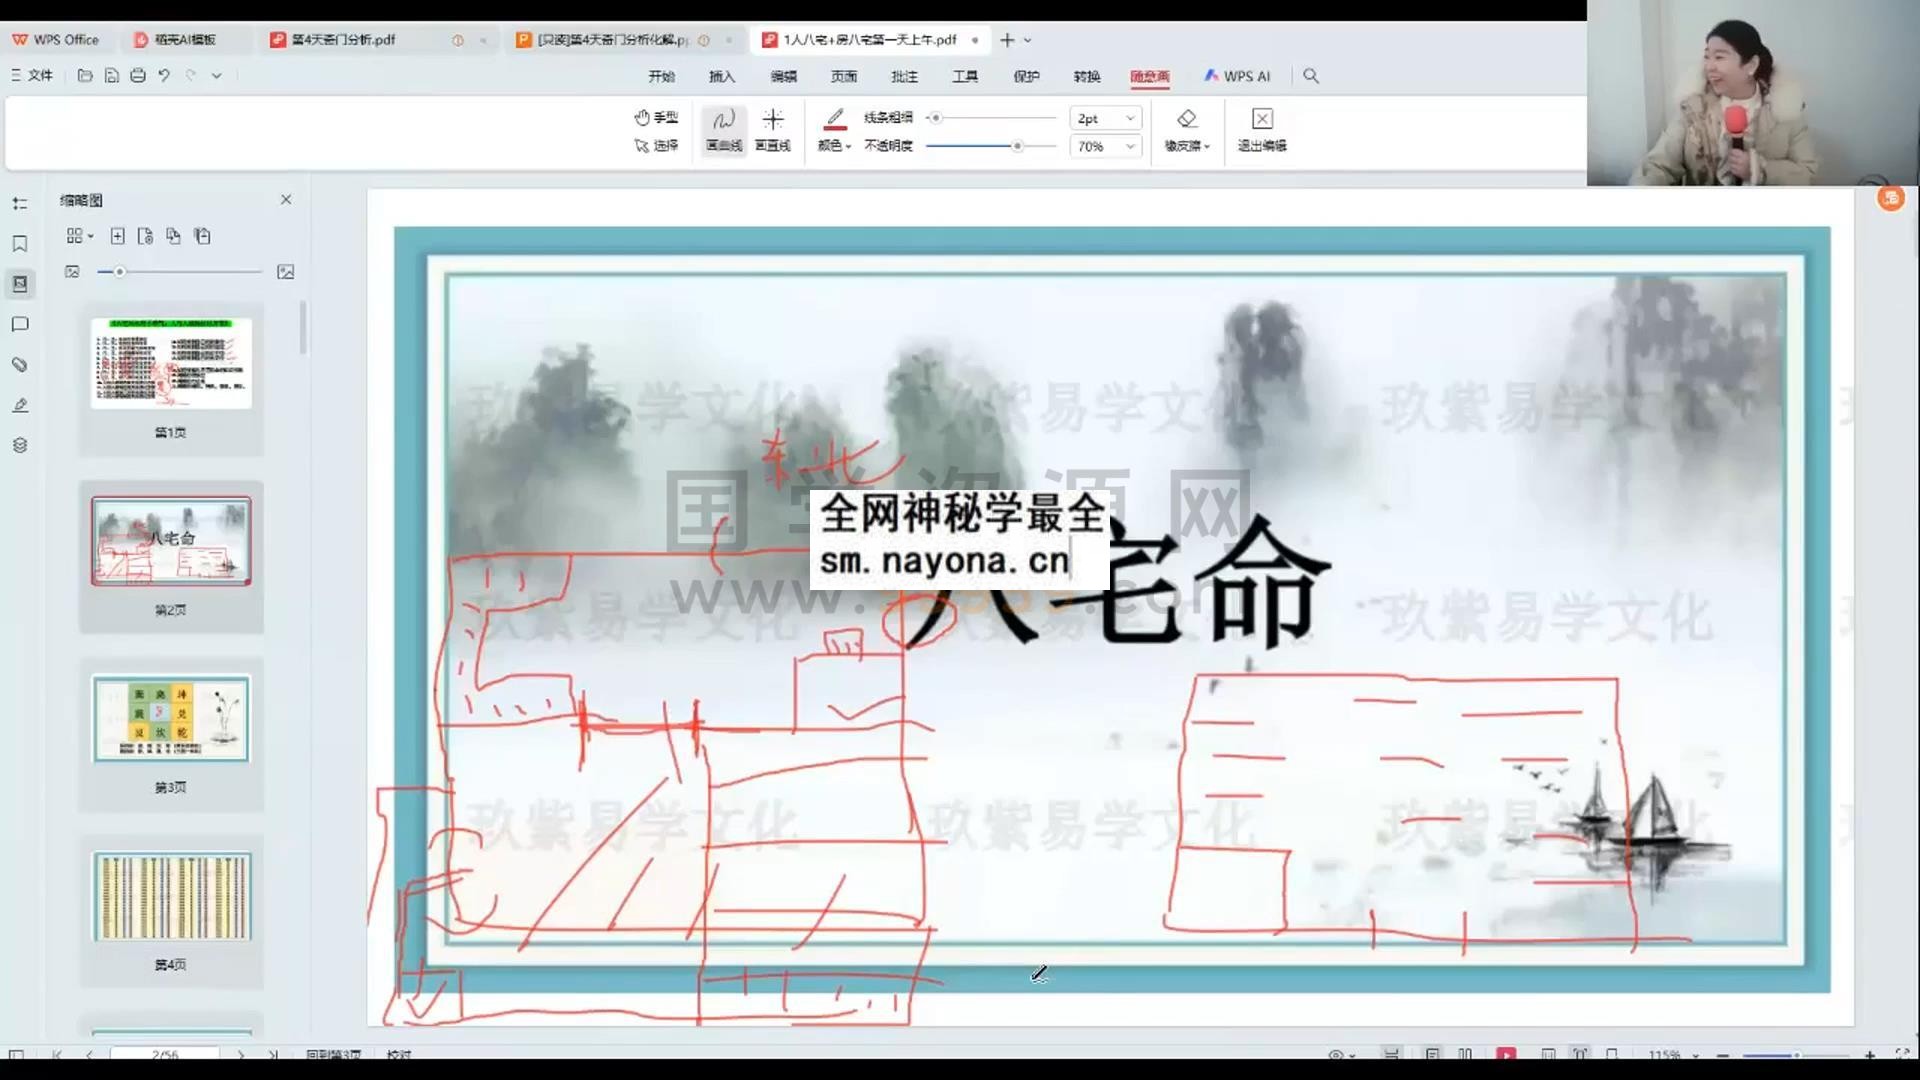
Task: Click the red pen color icon
Action: (835, 119)
